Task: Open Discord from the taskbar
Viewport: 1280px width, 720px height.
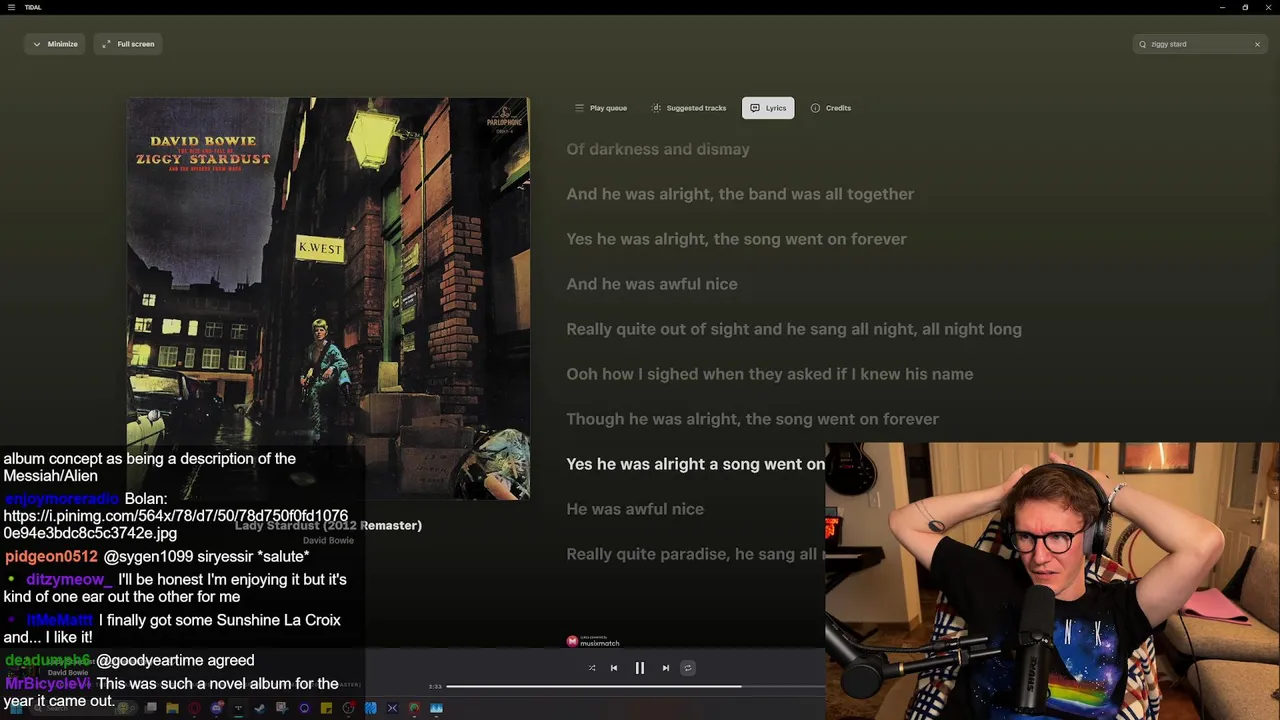Action: coord(216,708)
